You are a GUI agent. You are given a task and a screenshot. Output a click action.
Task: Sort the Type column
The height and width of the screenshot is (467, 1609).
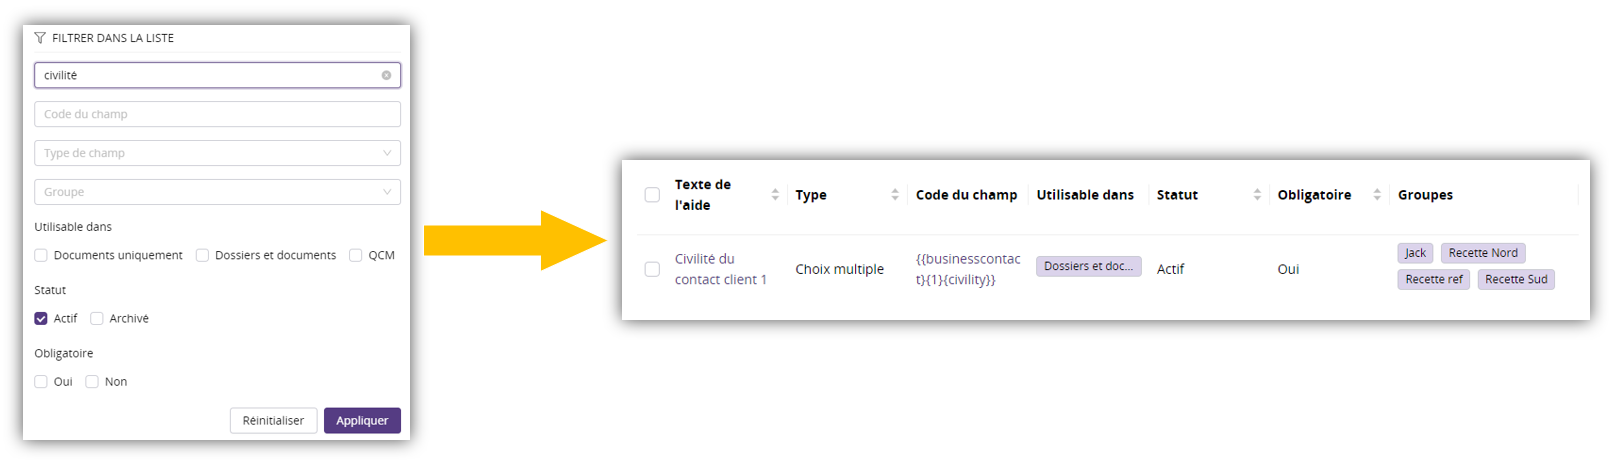tap(894, 195)
